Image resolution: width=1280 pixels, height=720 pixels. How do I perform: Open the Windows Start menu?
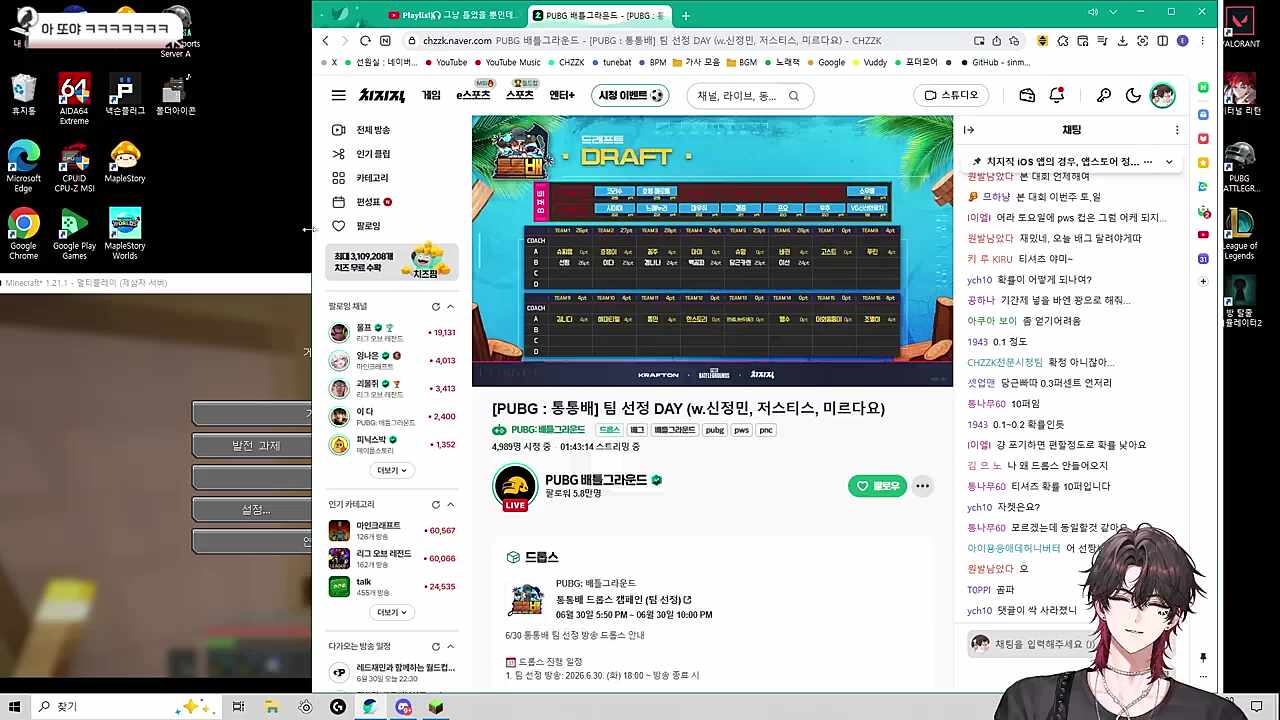(14, 707)
